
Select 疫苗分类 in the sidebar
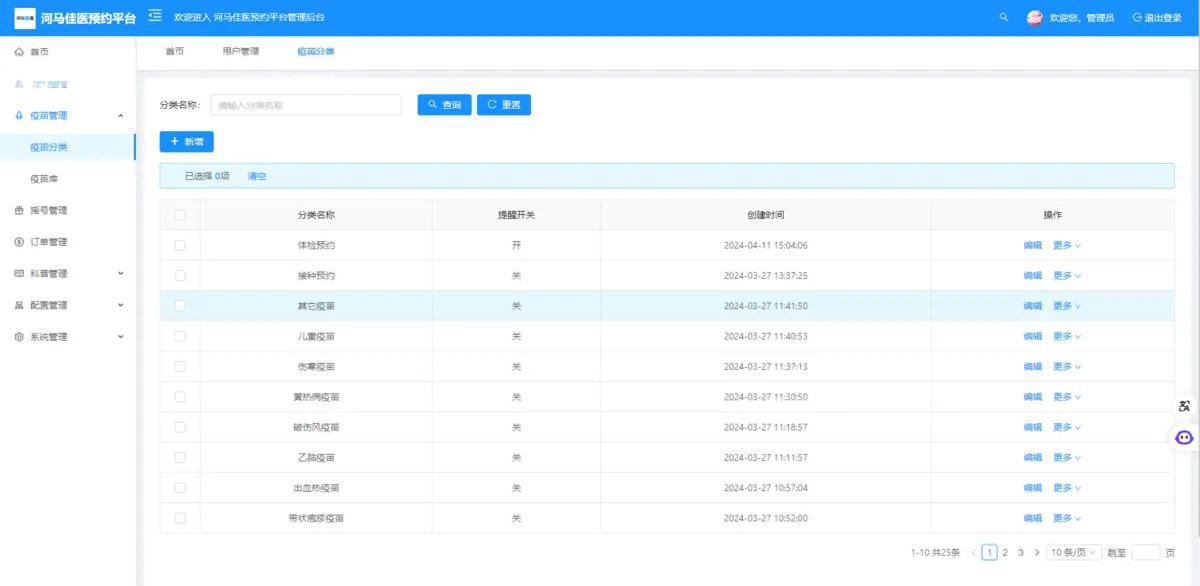click(68, 147)
